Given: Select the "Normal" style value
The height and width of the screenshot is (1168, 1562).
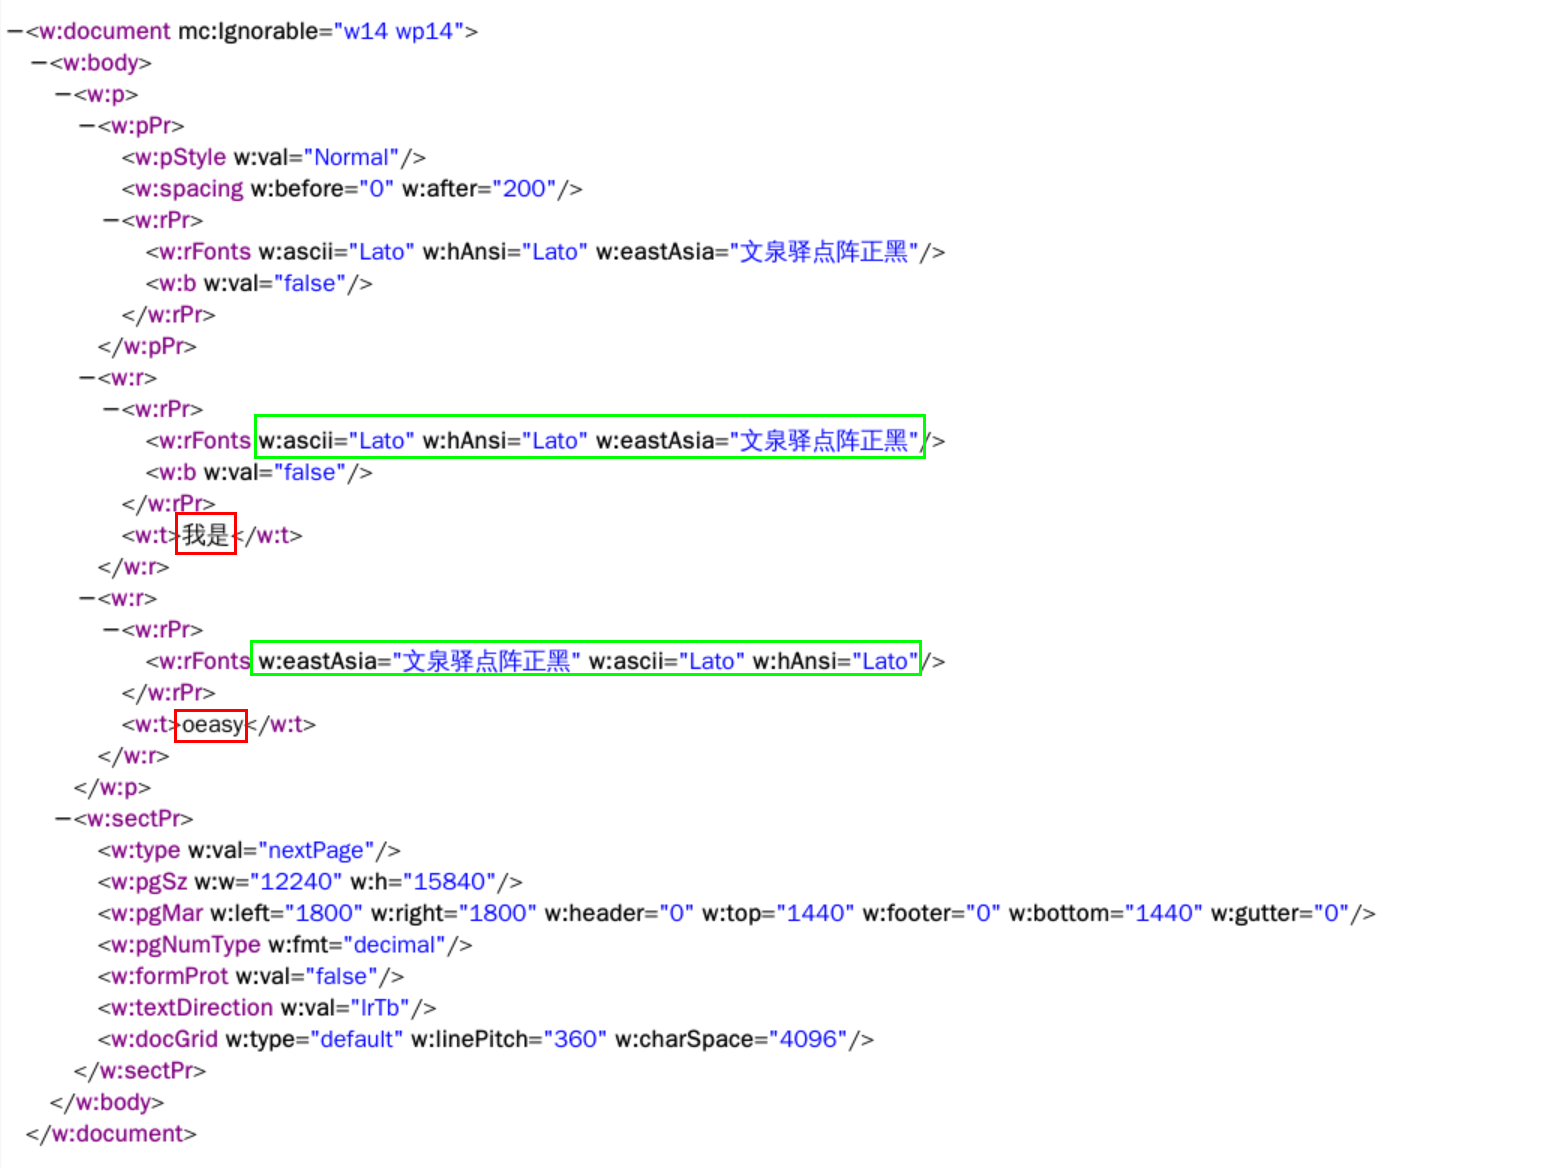Looking at the screenshot, I should 350,157.
